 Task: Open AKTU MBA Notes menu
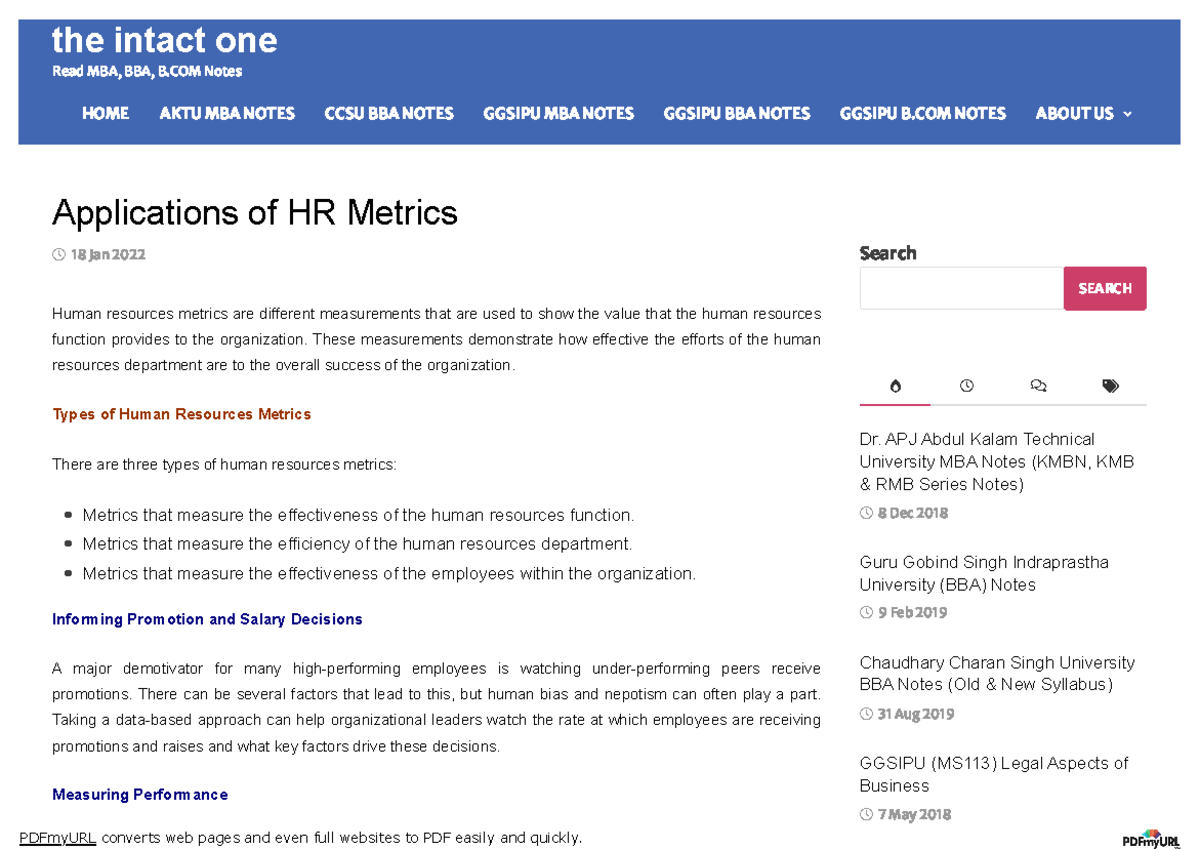pyautogui.click(x=227, y=114)
